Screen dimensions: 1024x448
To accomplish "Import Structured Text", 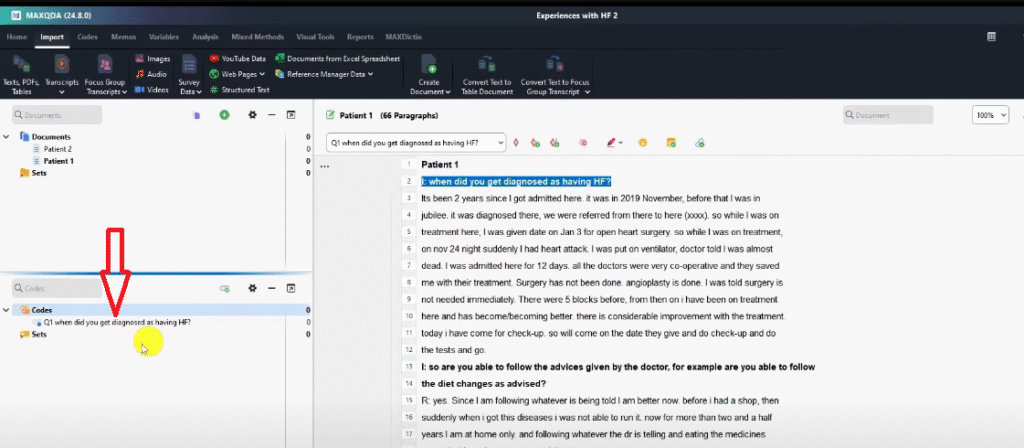I will (240, 90).
